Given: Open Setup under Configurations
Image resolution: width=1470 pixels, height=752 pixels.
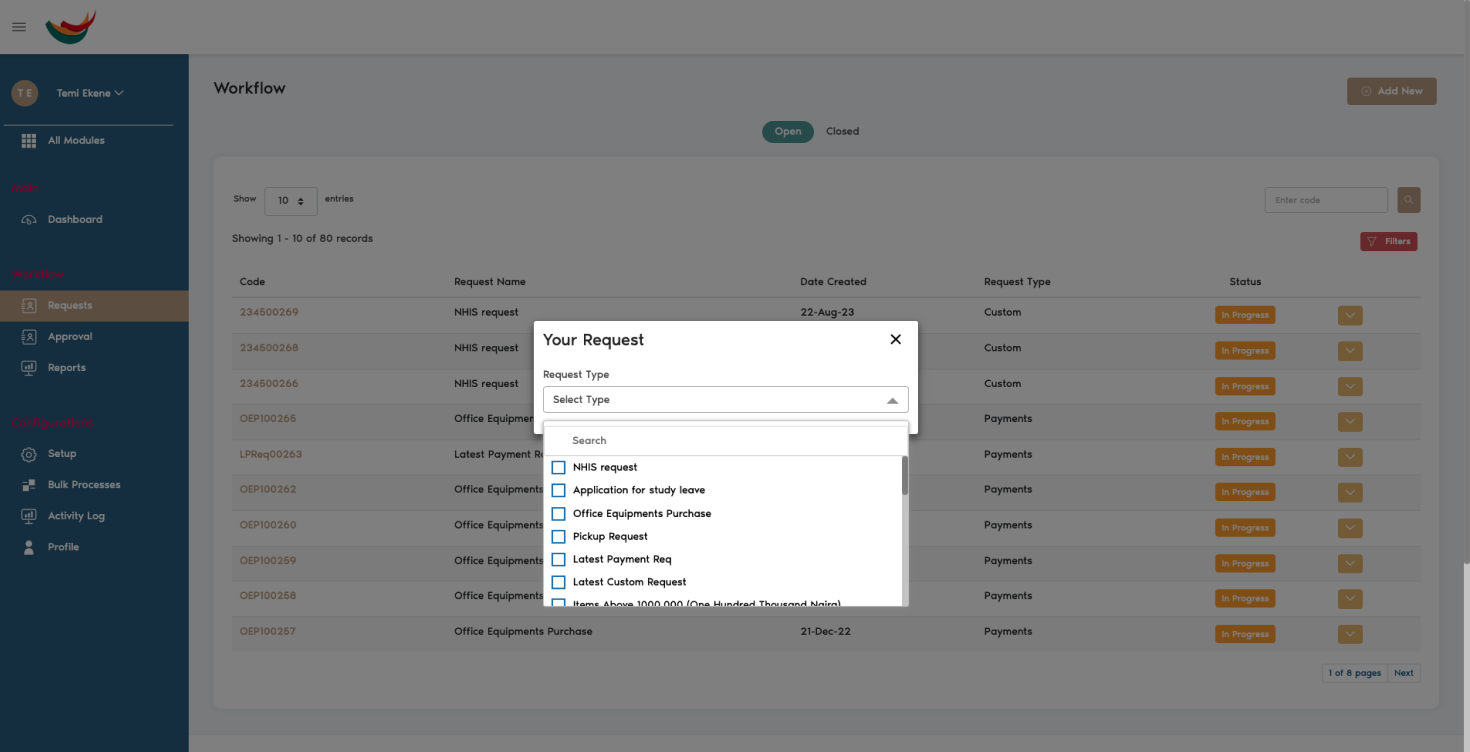Looking at the screenshot, I should click(62, 454).
